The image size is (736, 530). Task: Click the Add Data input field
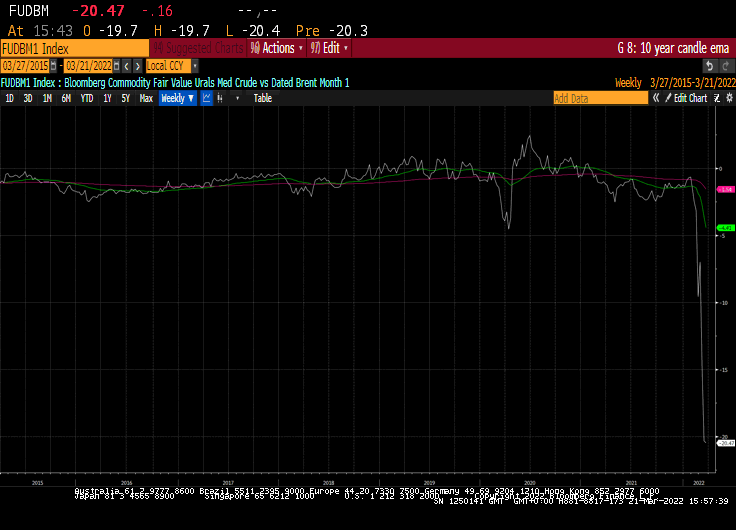tap(600, 98)
